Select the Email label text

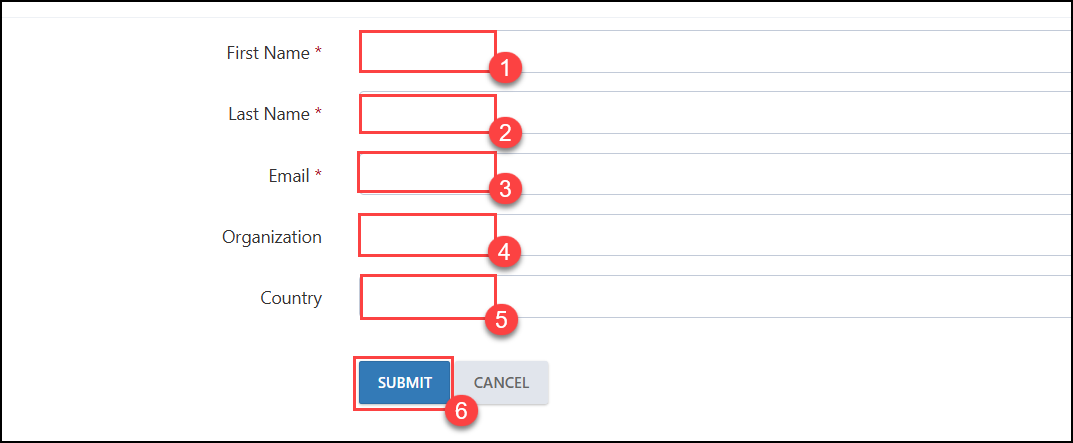(x=289, y=176)
